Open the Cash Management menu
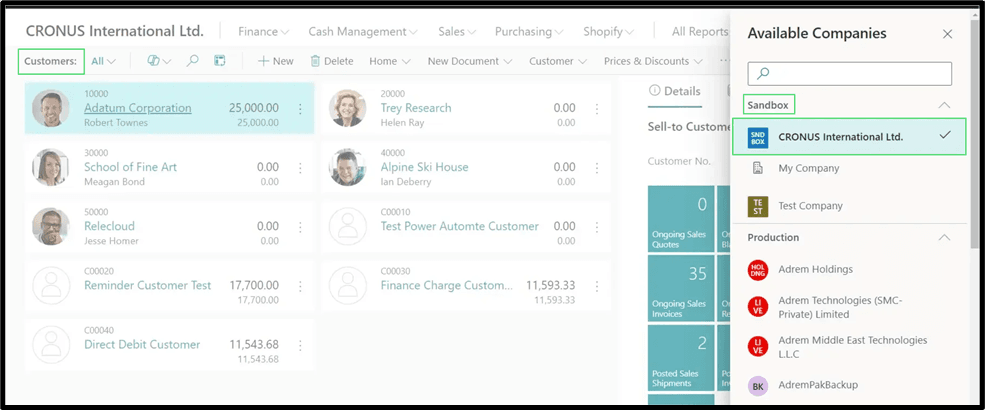 point(363,32)
